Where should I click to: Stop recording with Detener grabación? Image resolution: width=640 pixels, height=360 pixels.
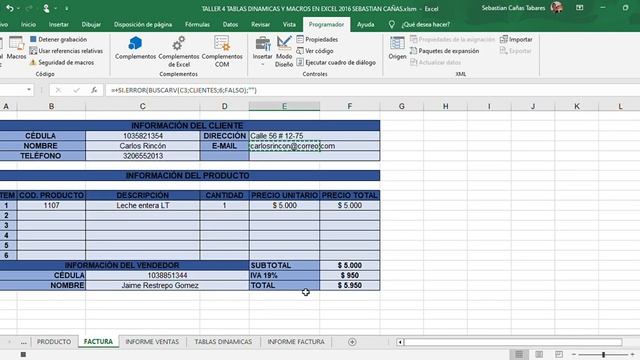(58, 40)
